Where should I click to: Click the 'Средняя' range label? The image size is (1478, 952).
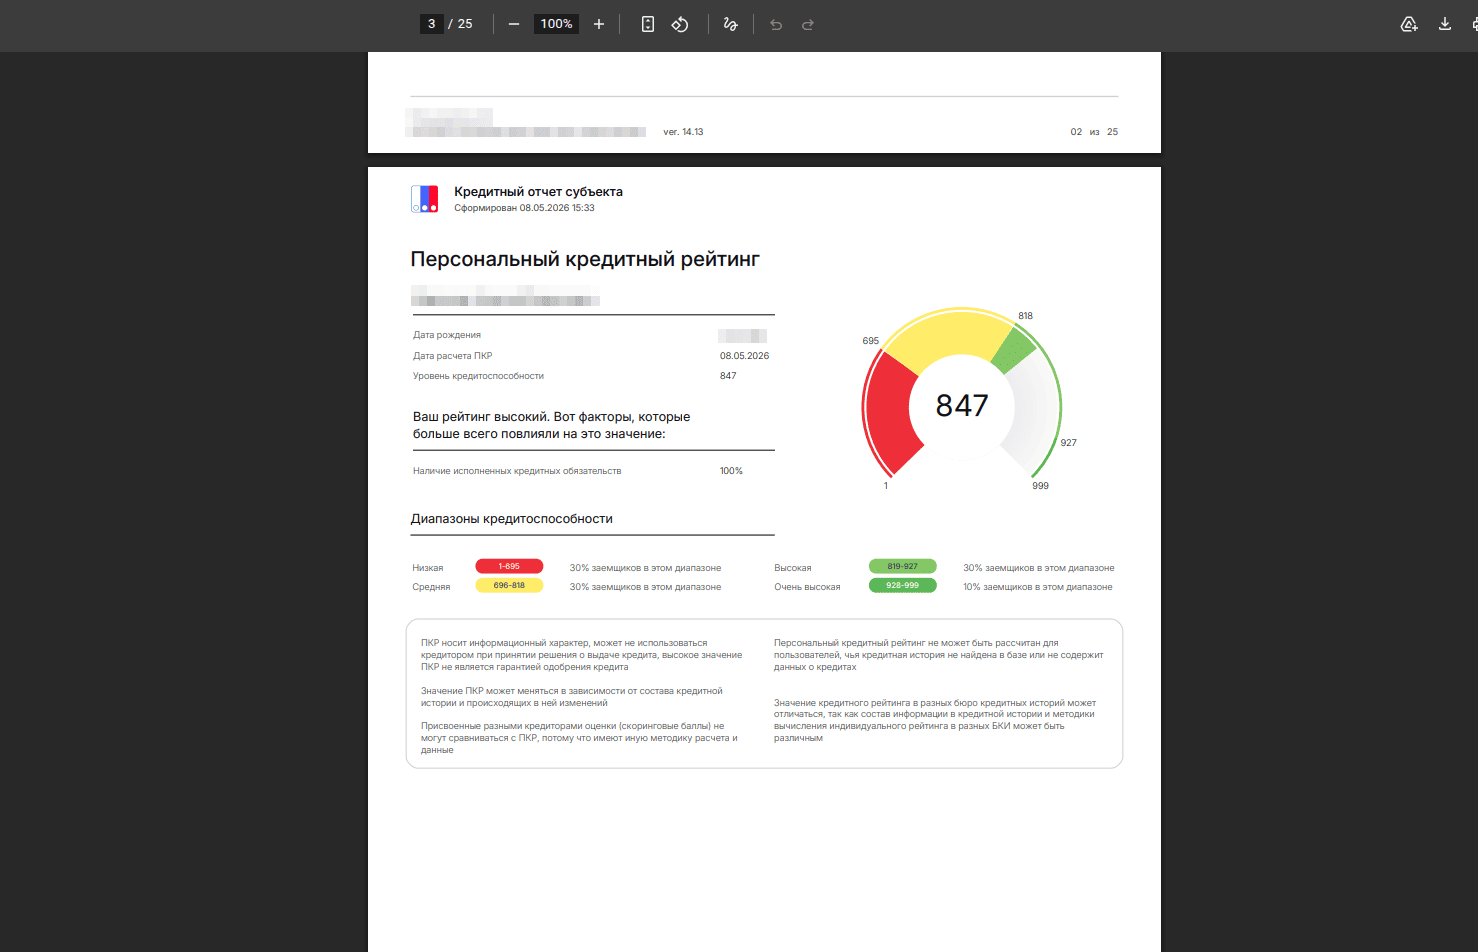click(x=431, y=587)
